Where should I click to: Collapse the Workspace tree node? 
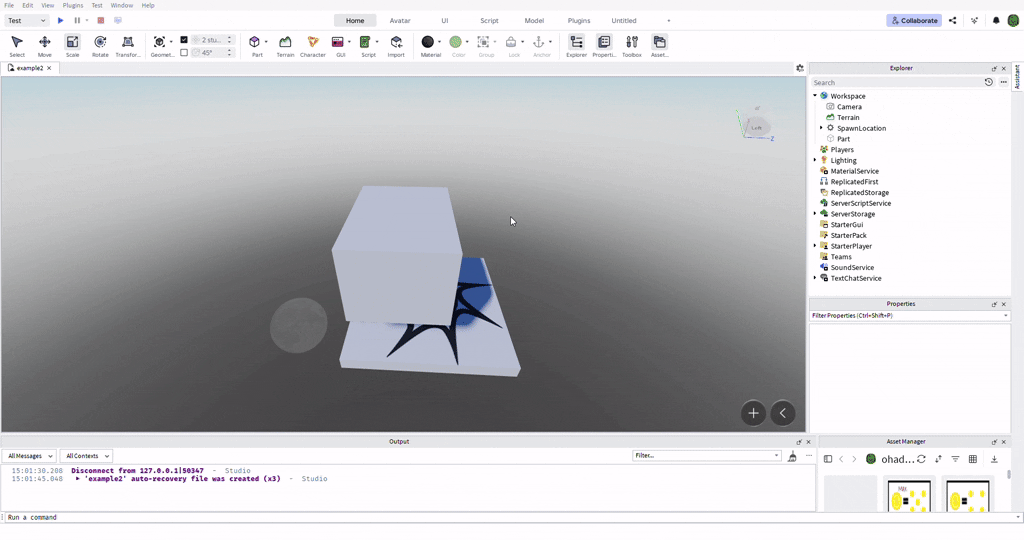(815, 96)
